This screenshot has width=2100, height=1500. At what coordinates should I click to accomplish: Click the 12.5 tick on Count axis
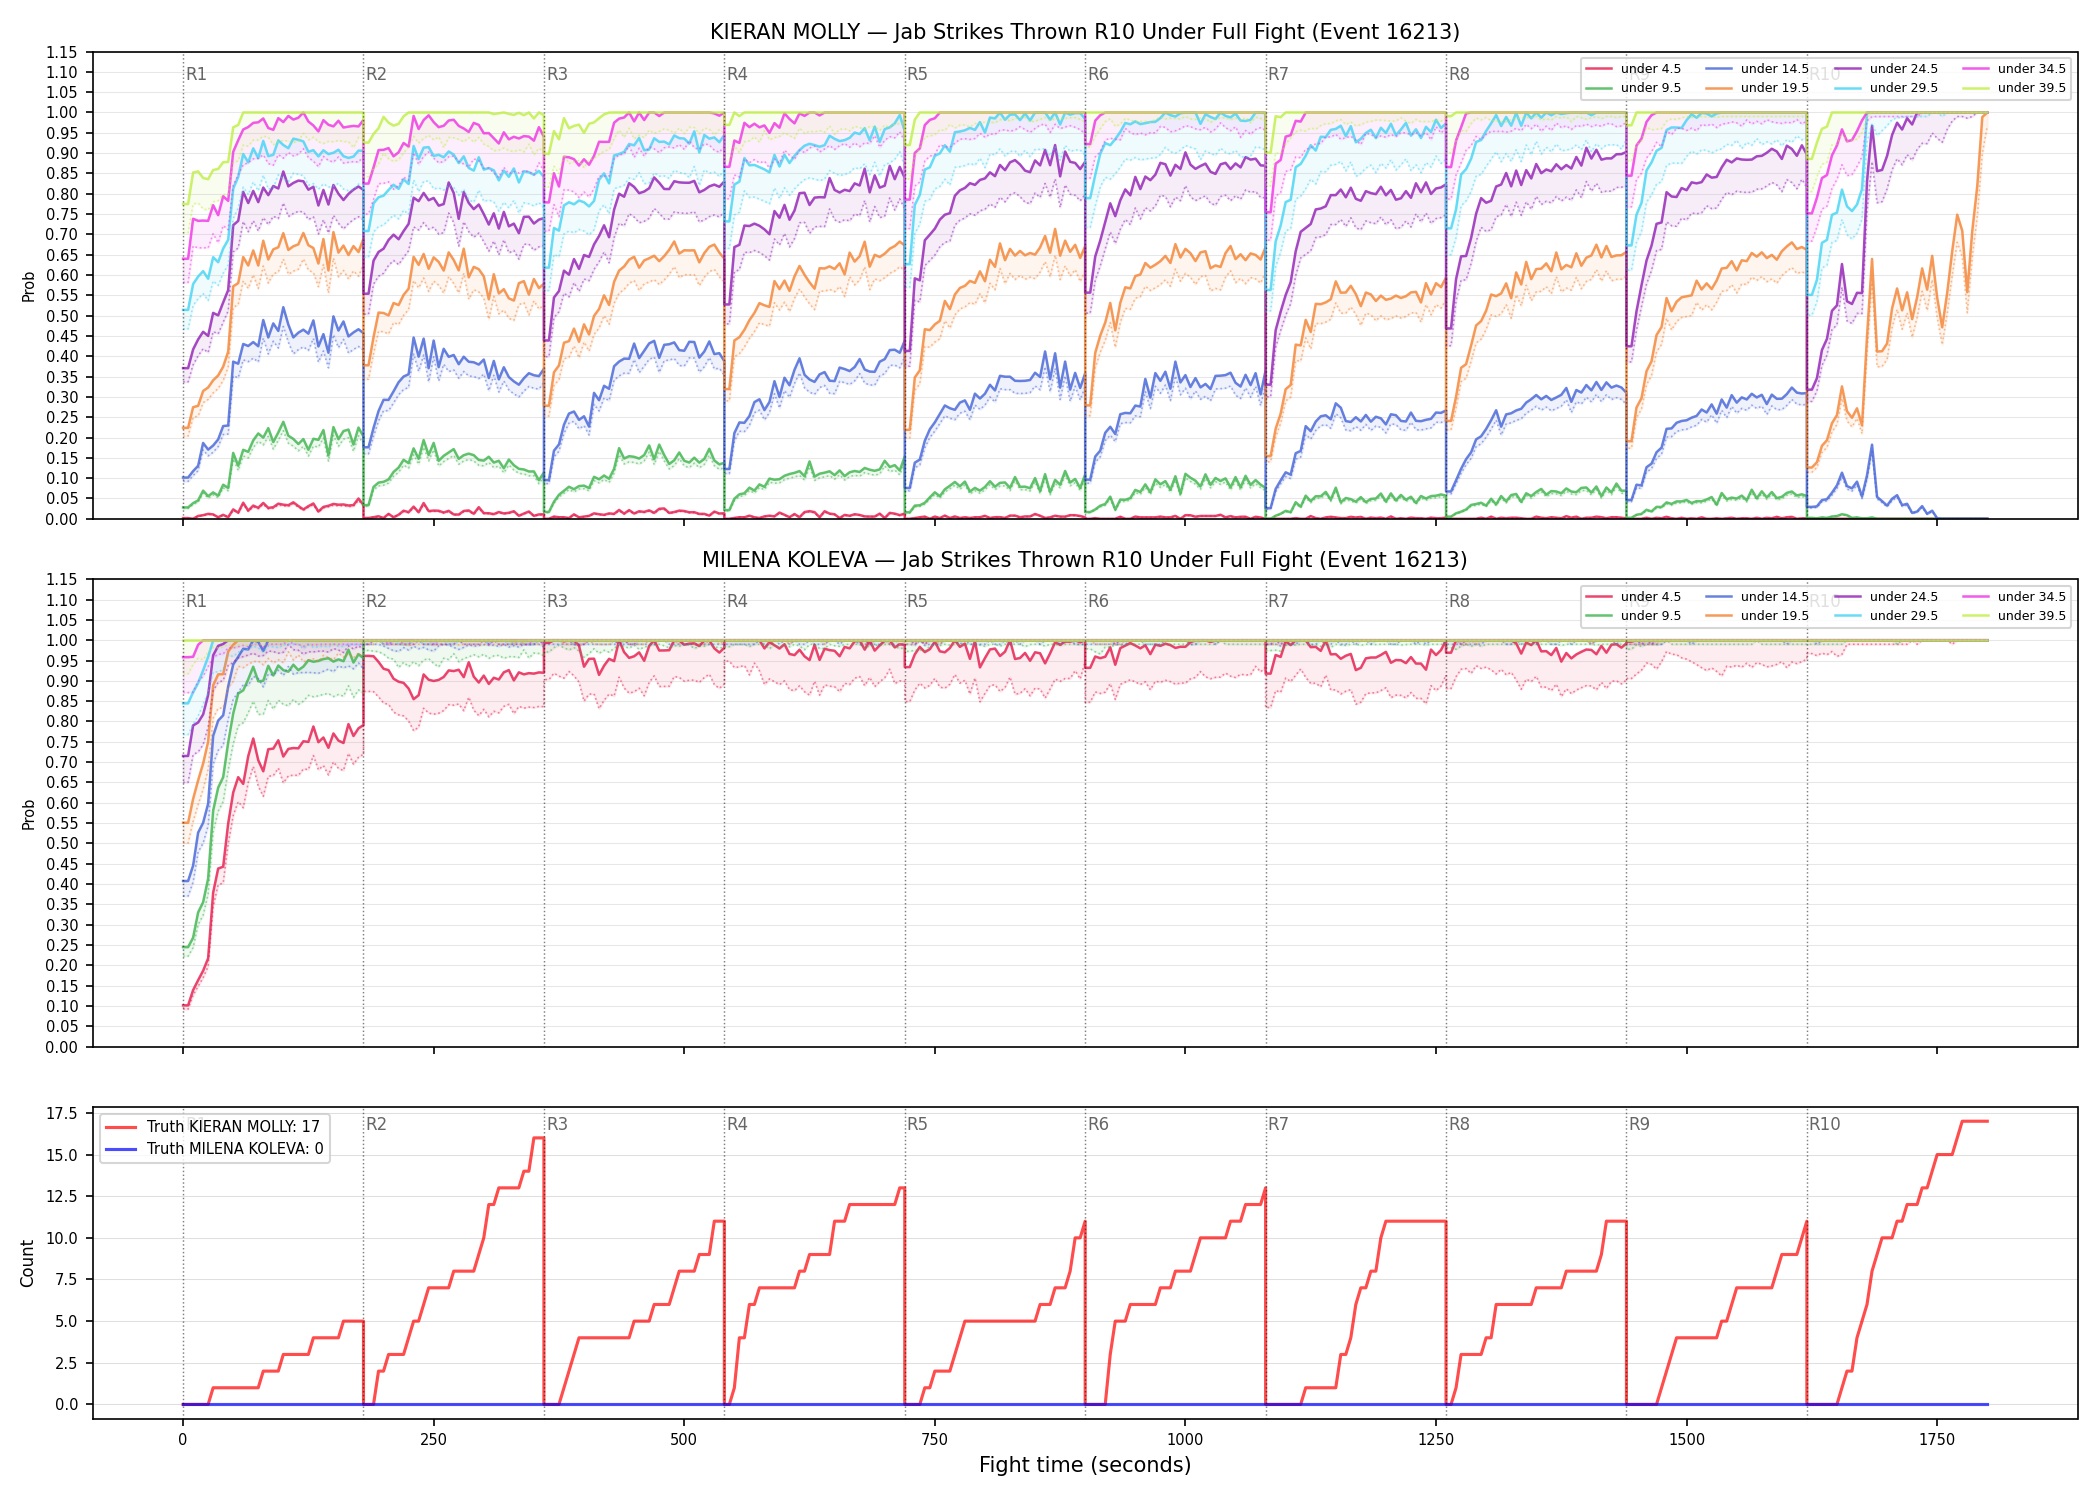(62, 1197)
